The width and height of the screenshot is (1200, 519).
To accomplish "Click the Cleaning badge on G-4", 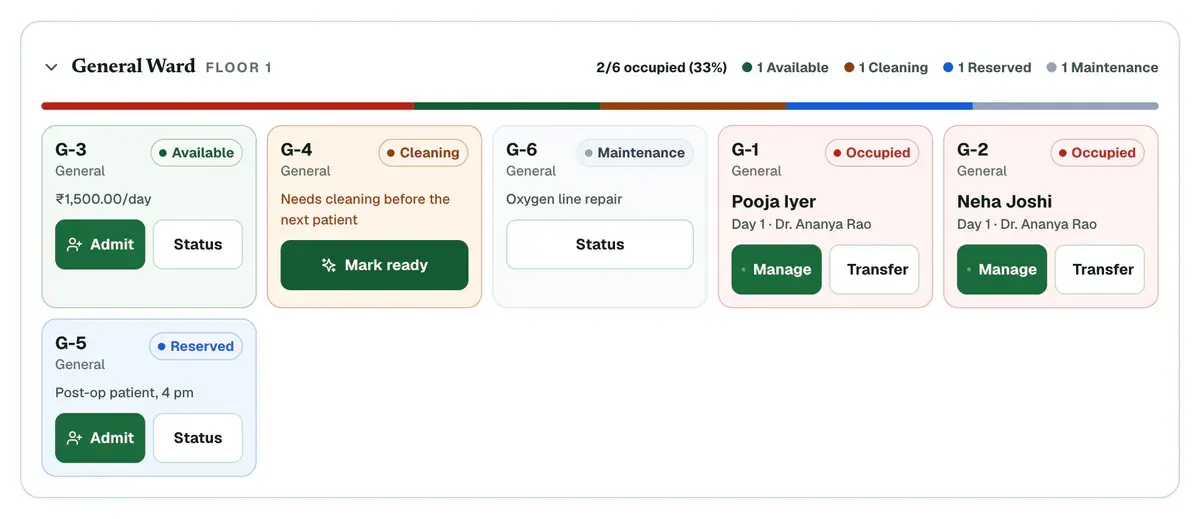I will 423,153.
